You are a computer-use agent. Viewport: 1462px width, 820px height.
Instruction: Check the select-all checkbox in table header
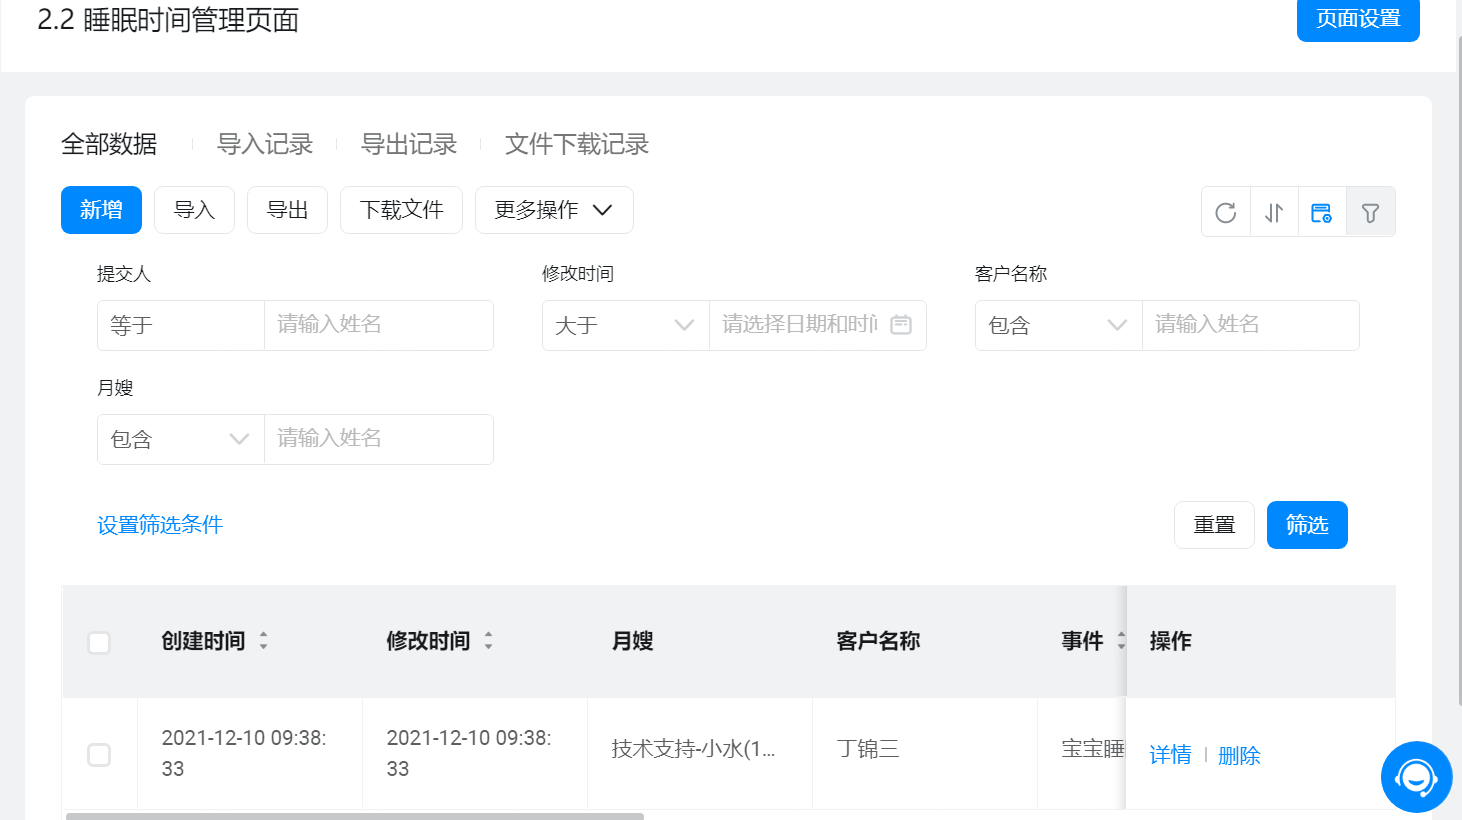(99, 642)
